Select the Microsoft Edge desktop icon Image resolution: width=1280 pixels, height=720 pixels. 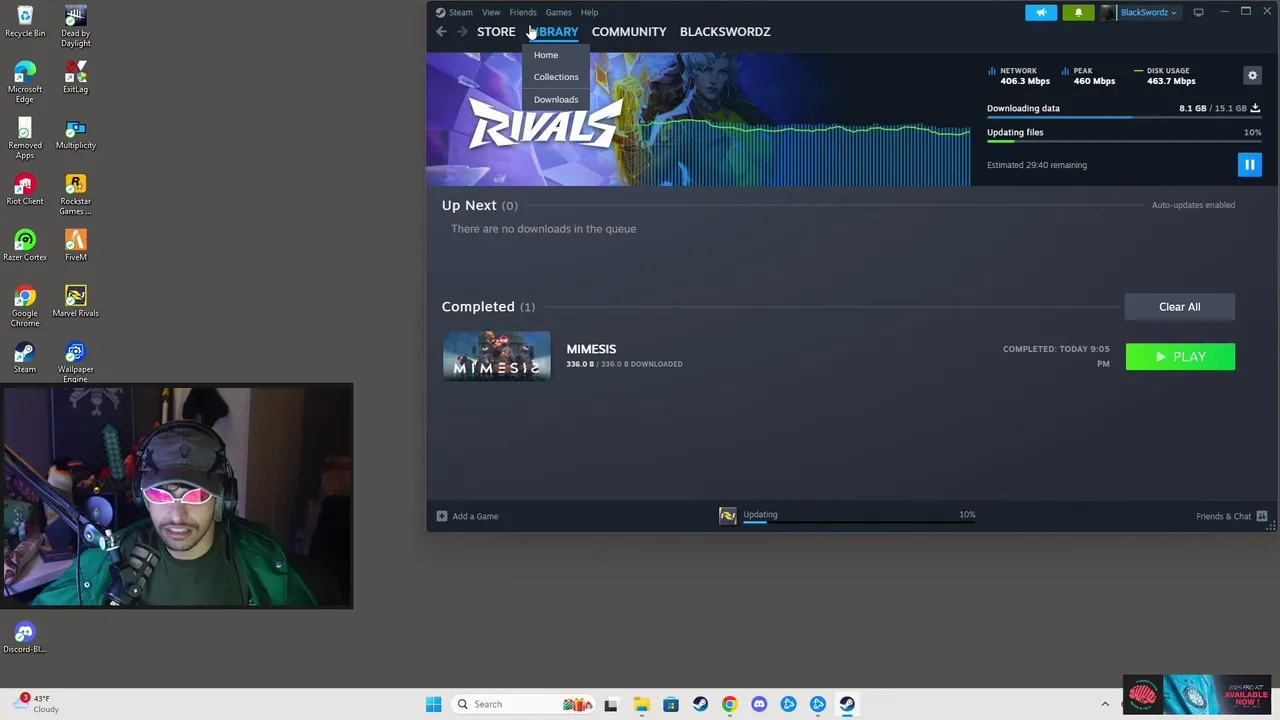(x=25, y=82)
